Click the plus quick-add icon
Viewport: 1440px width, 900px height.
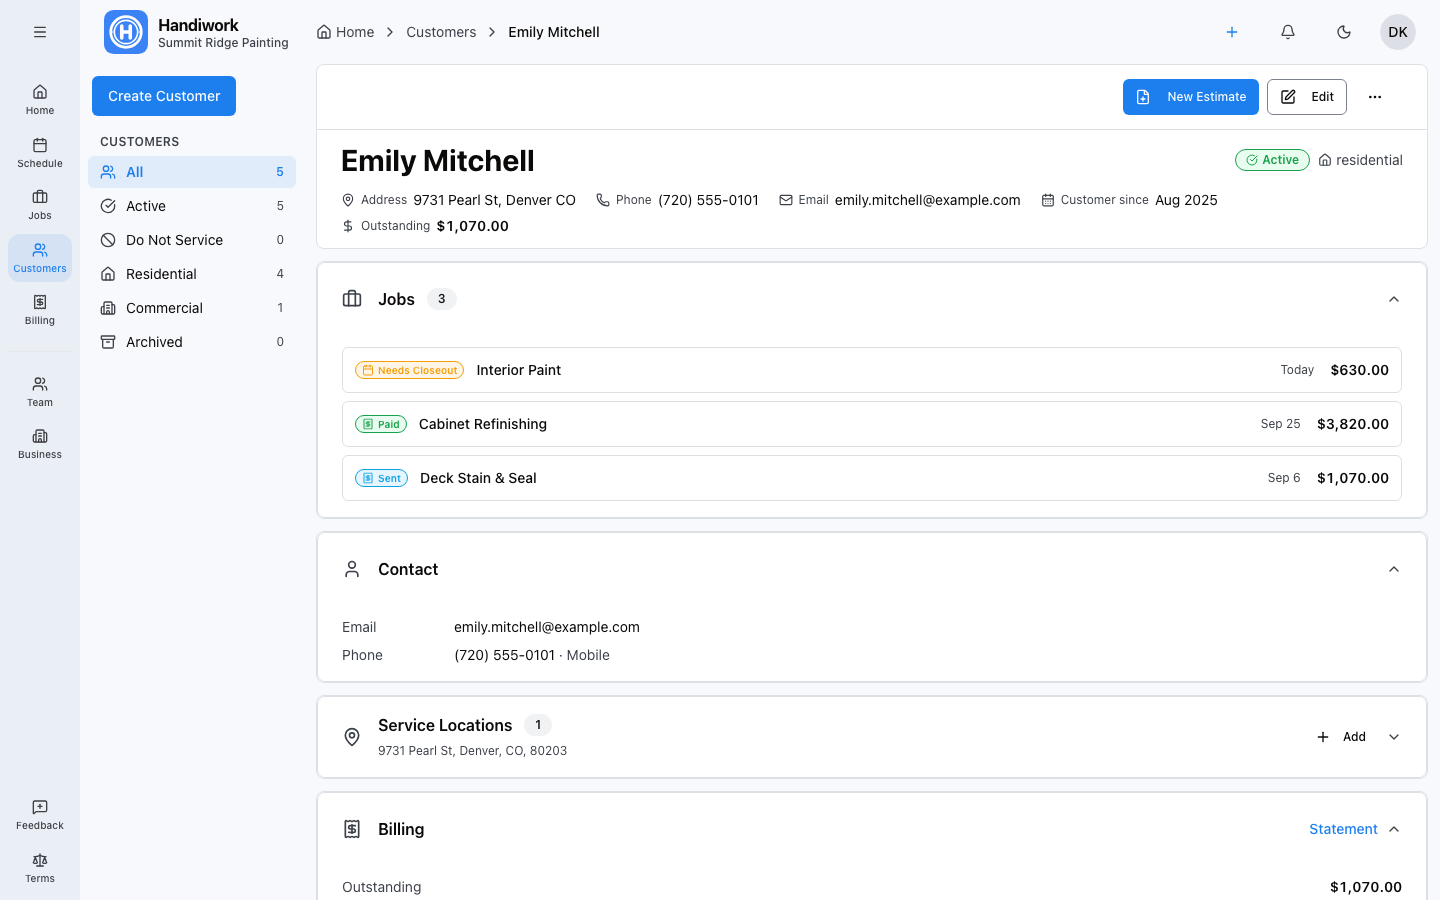(1232, 32)
